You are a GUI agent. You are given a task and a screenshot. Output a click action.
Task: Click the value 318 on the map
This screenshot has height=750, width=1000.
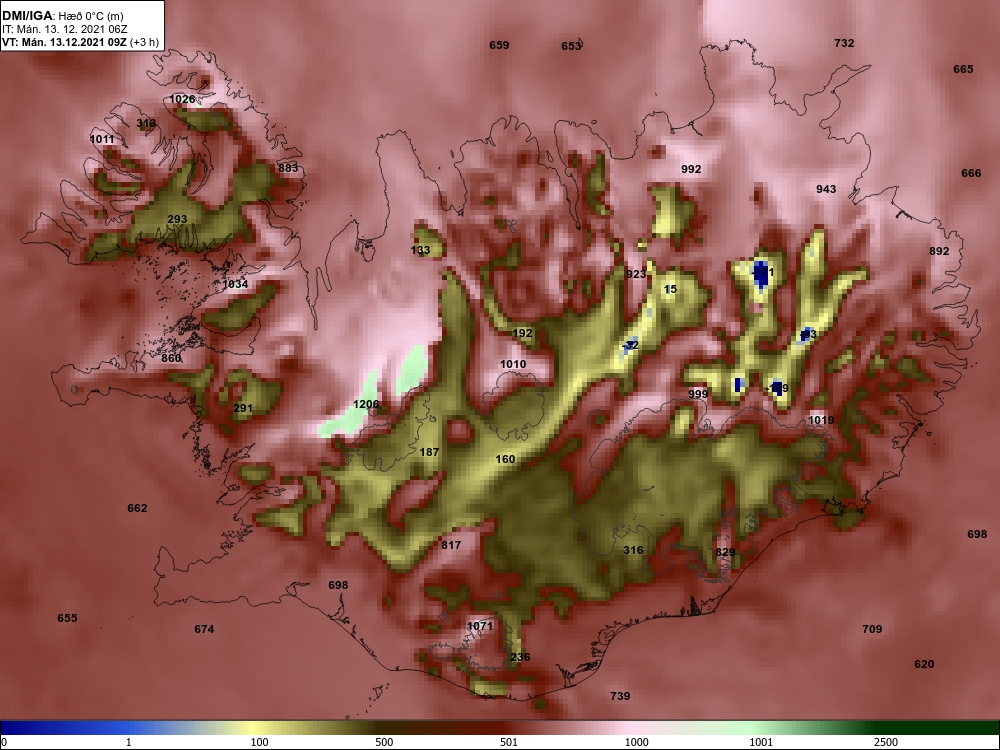tap(146, 124)
